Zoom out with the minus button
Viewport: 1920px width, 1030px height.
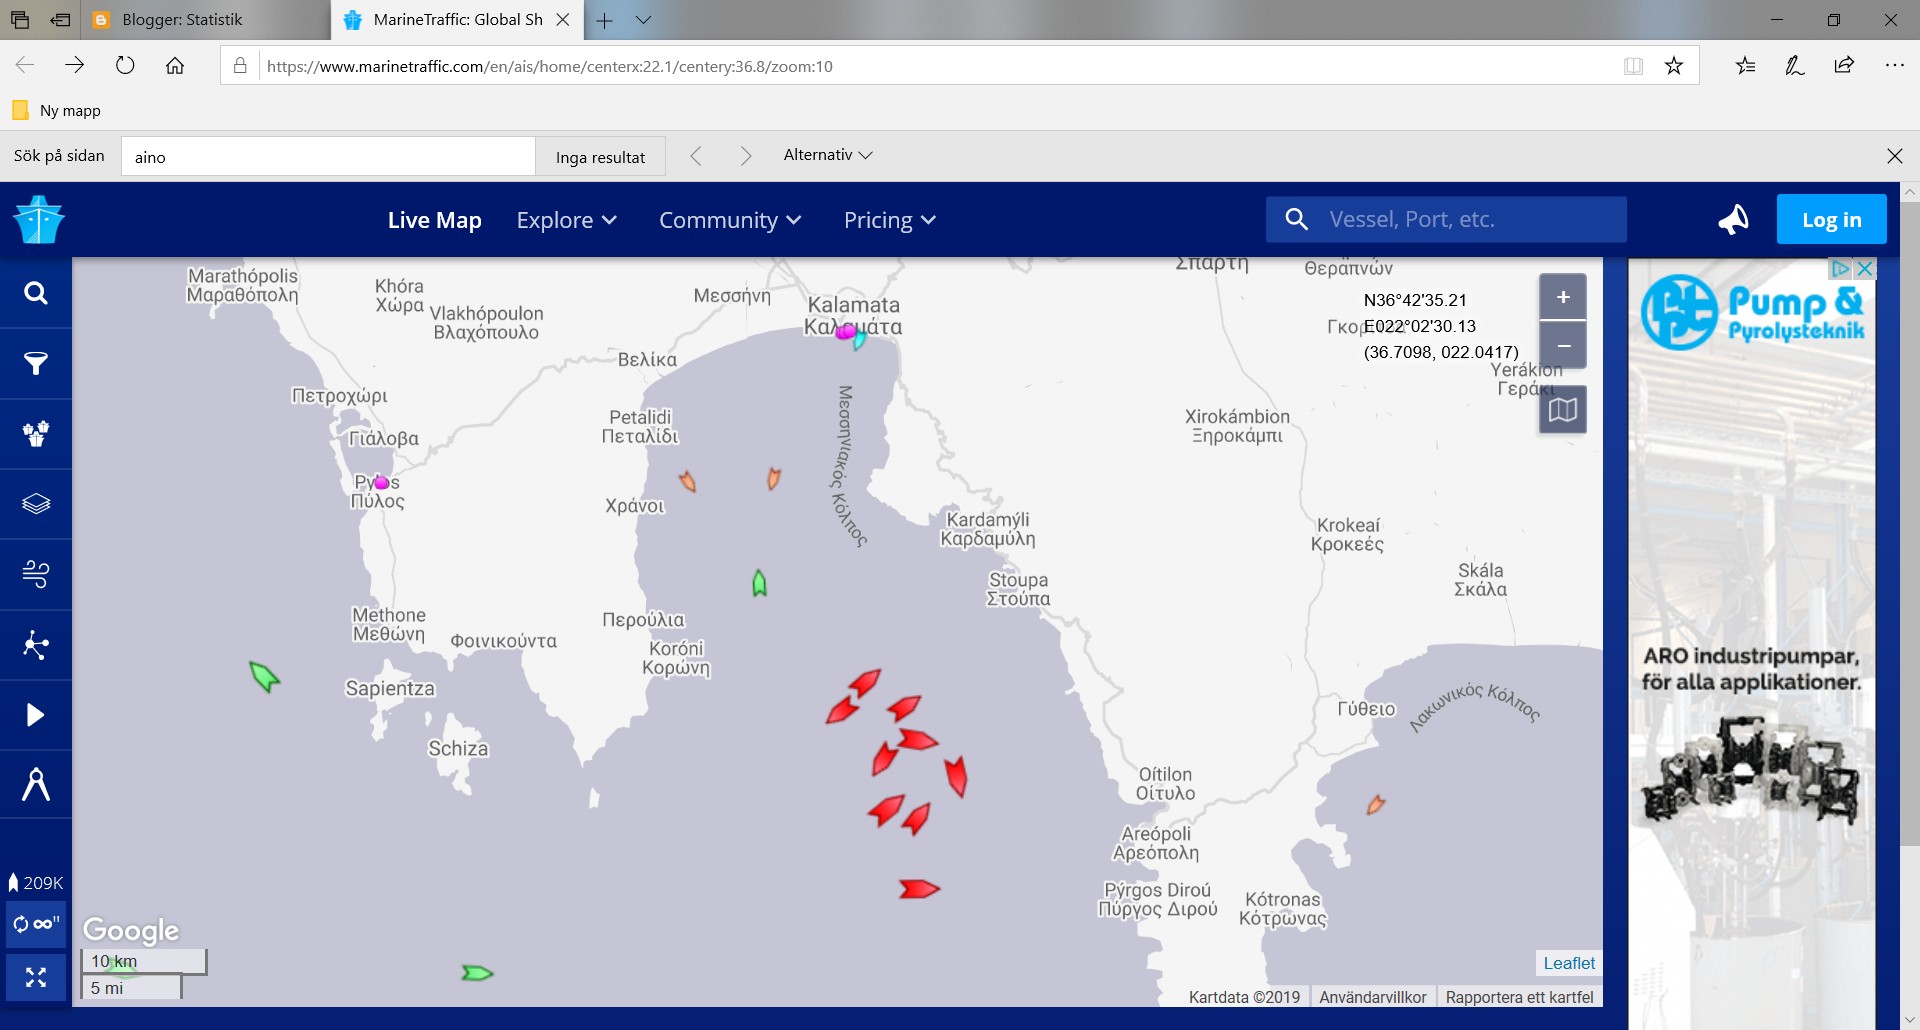[1563, 345]
